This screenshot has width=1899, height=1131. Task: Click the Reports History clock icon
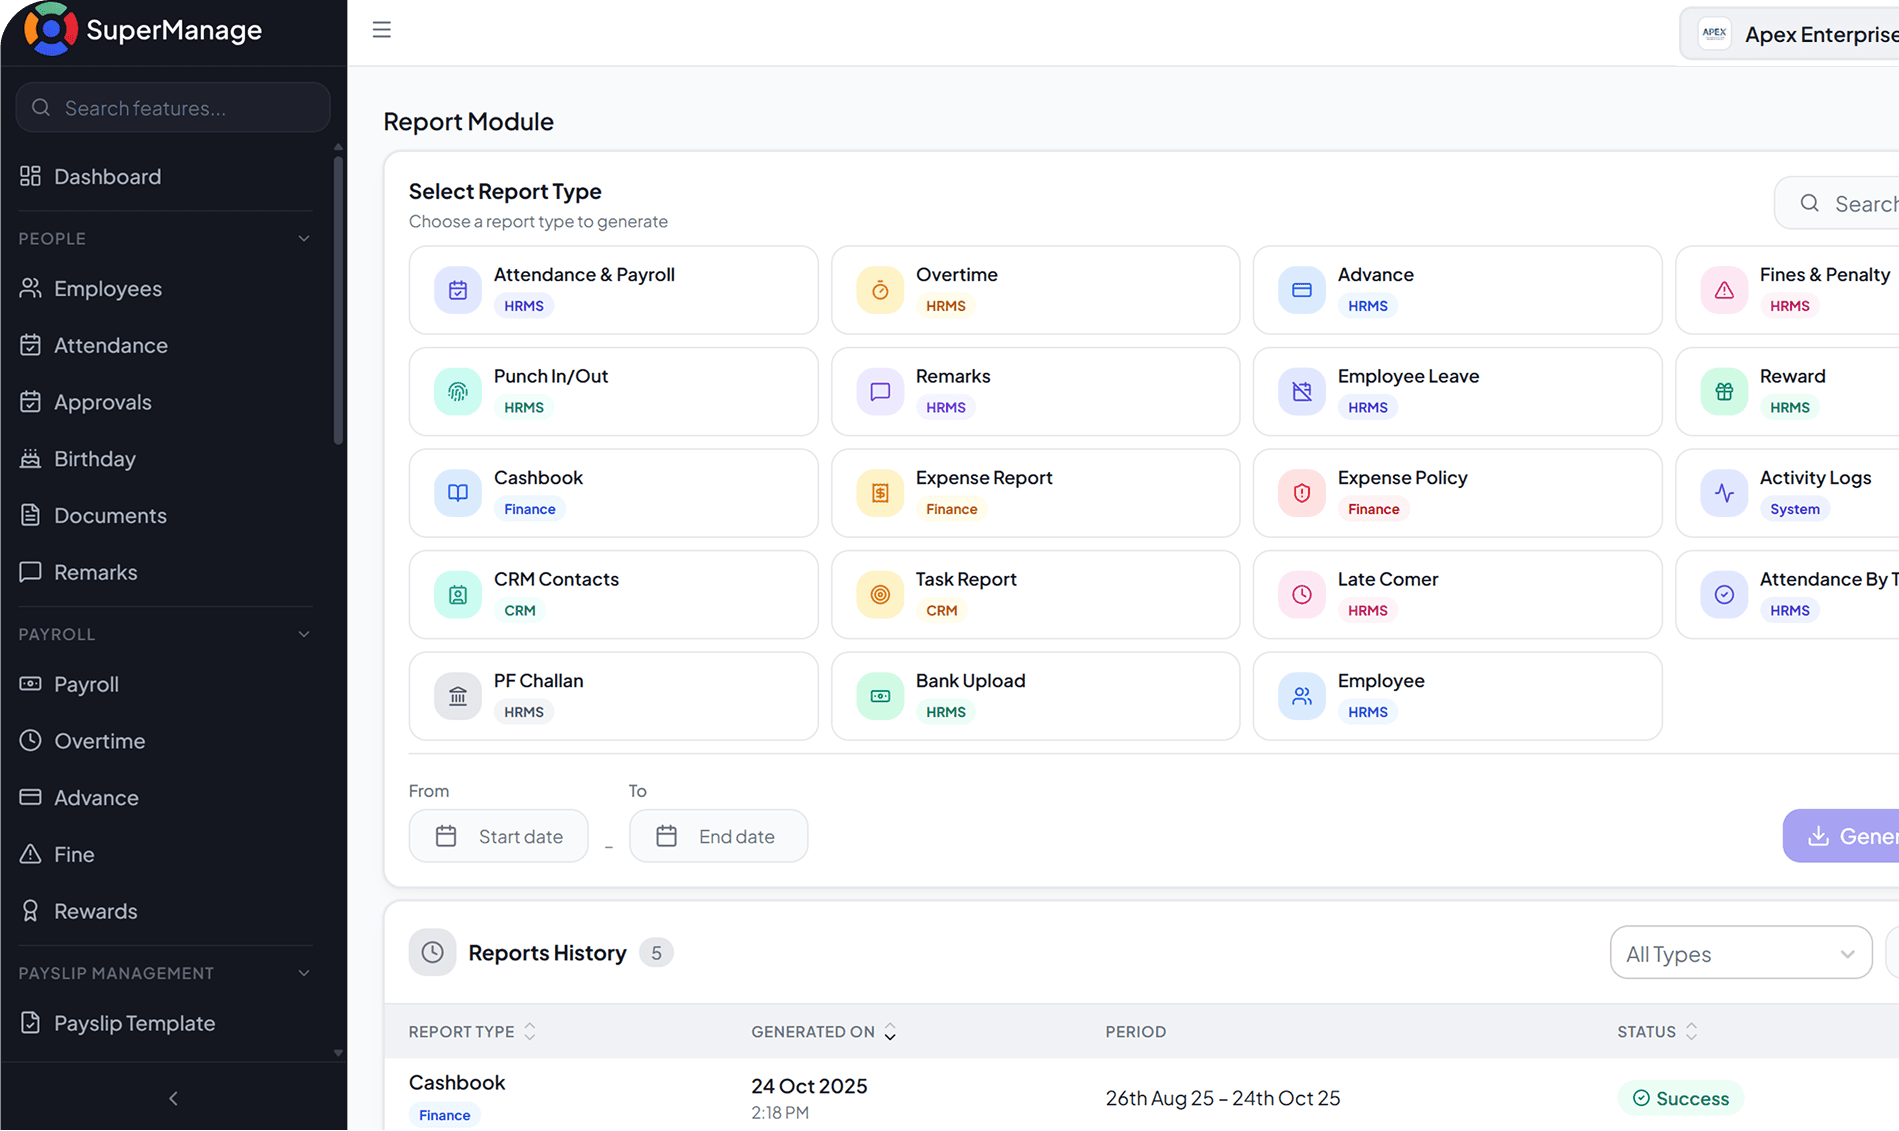[432, 953]
